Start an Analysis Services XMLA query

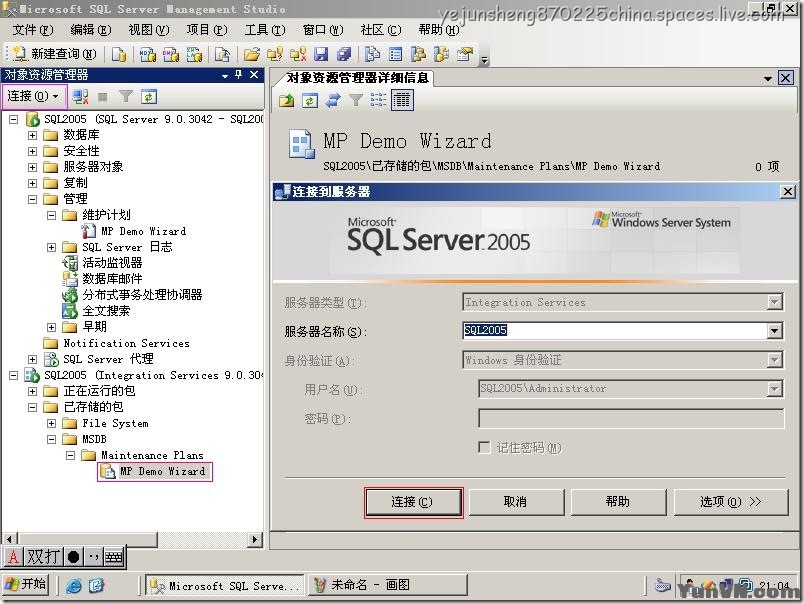click(194, 54)
